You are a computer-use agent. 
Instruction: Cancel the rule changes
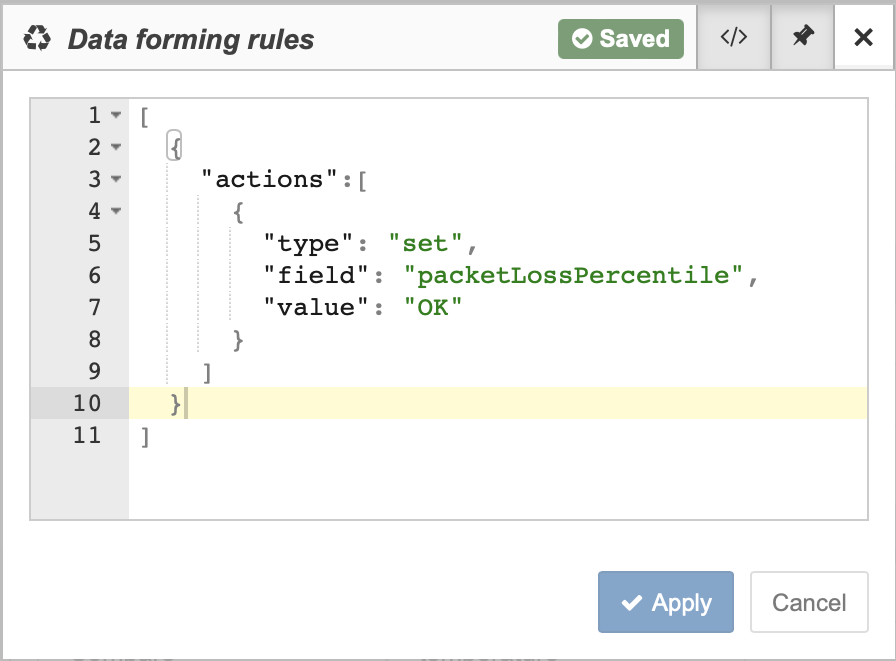click(809, 602)
